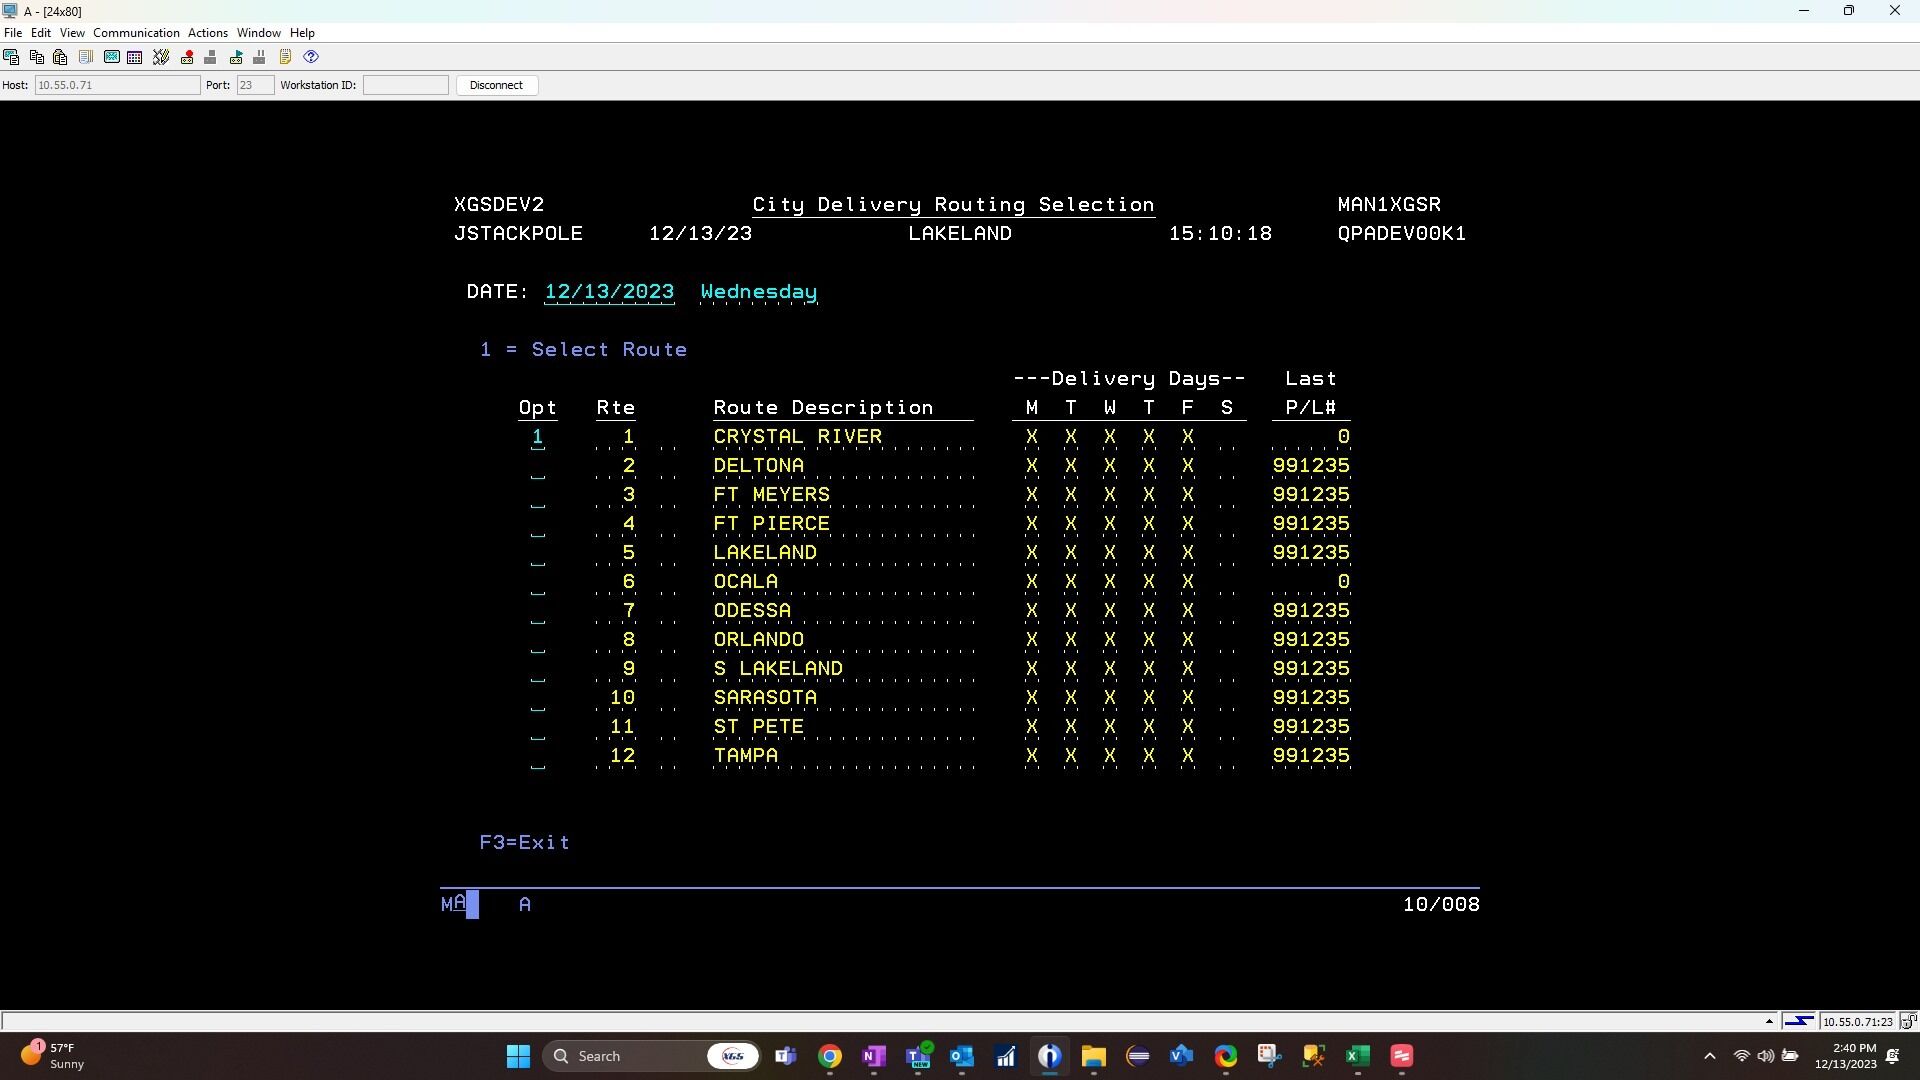Click the Paste toolbar icon
Viewport: 1920px width, 1080px height.
tap(60, 57)
